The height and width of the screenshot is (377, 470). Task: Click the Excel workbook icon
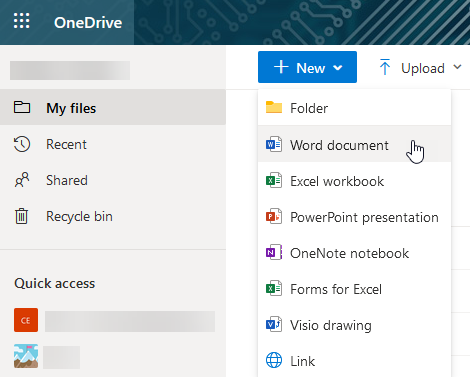274,180
